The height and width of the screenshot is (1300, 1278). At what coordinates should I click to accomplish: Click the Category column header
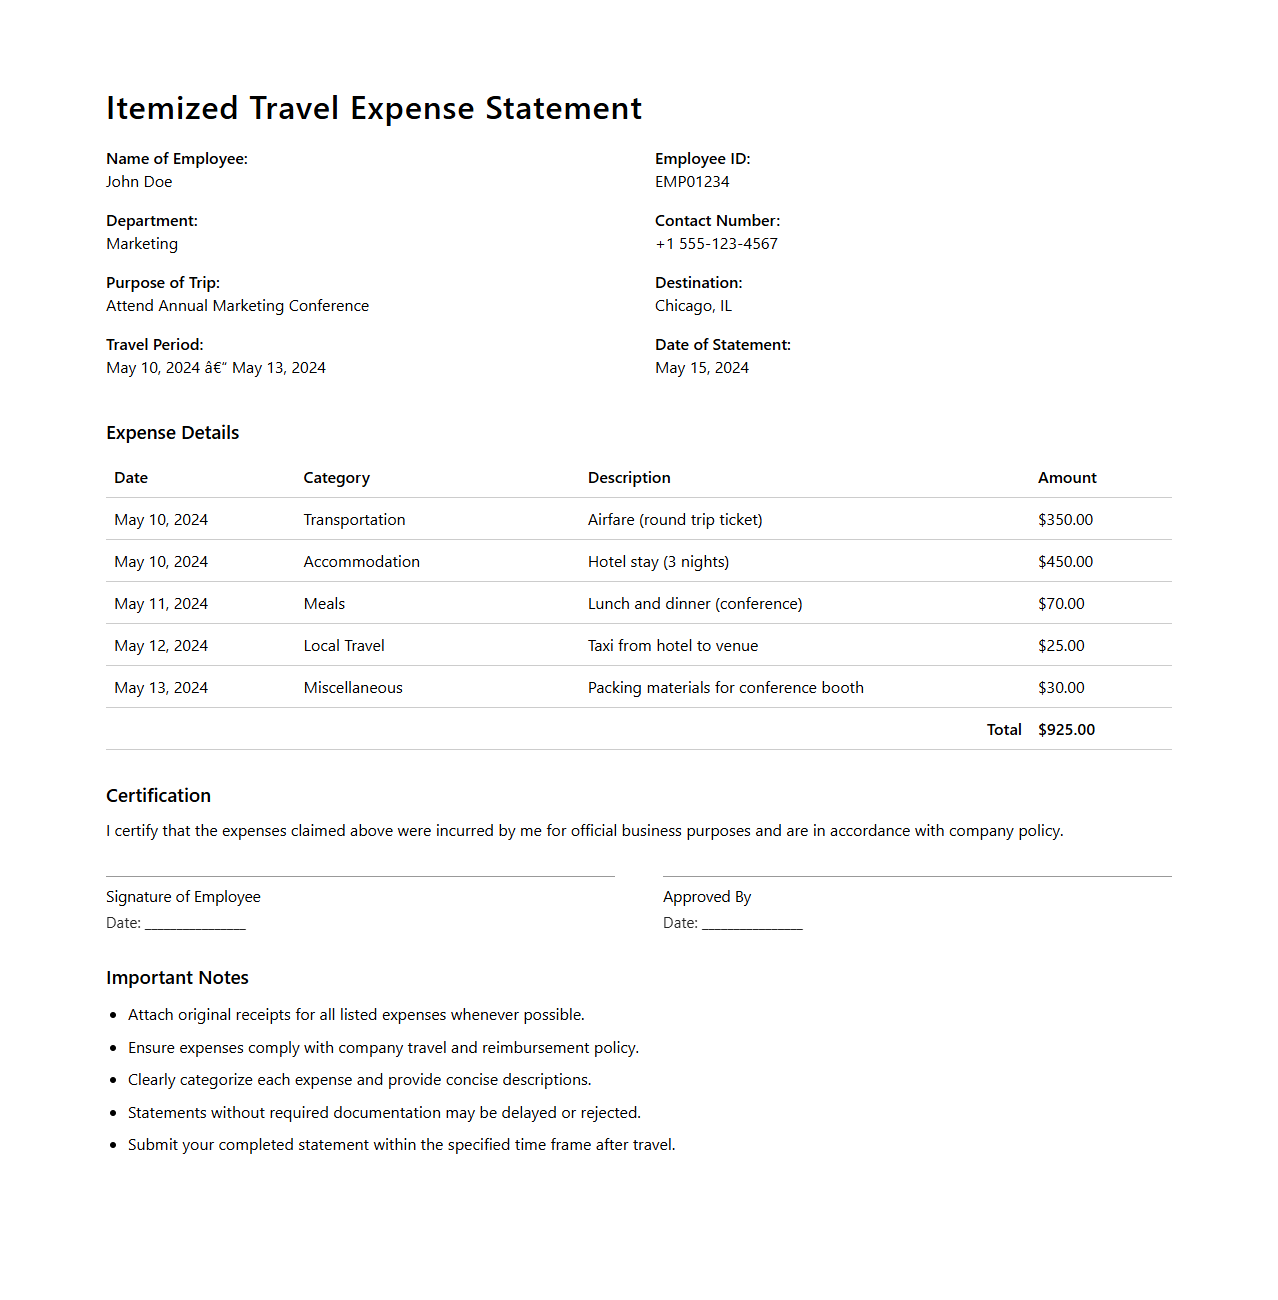pos(336,478)
